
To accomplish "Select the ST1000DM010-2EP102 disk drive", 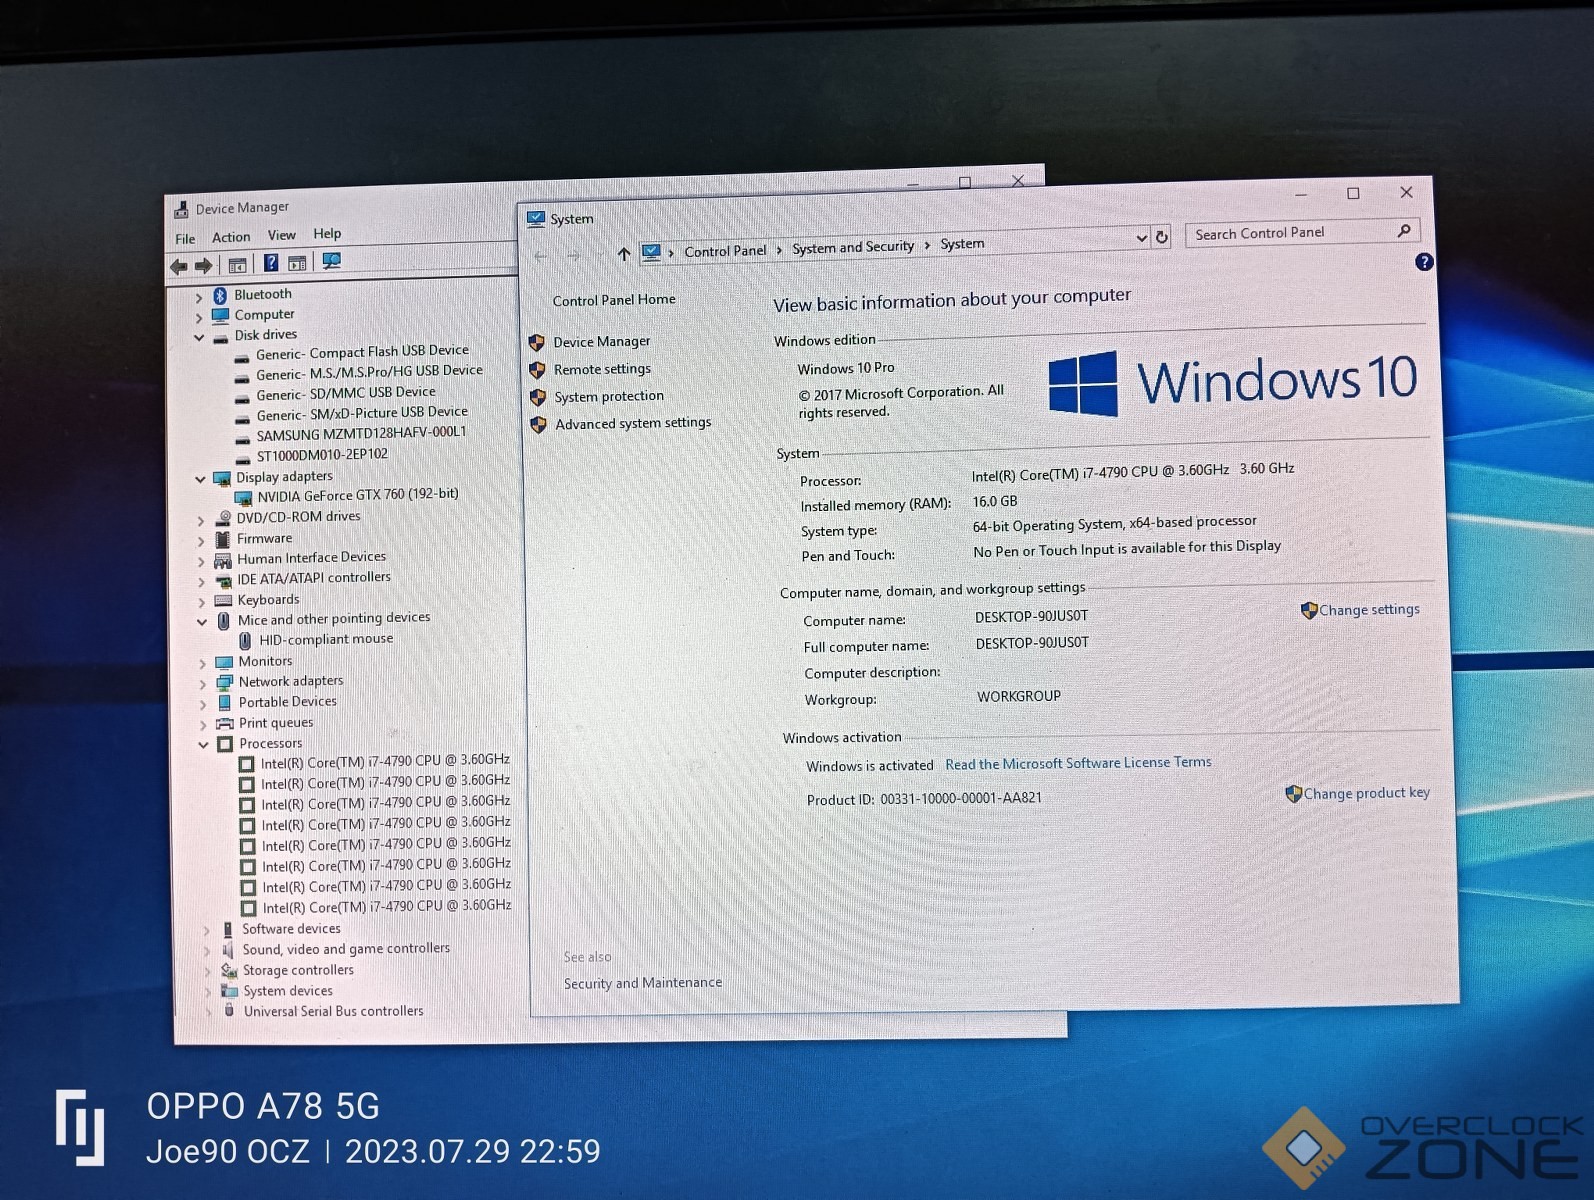I will pyautogui.click(x=322, y=455).
